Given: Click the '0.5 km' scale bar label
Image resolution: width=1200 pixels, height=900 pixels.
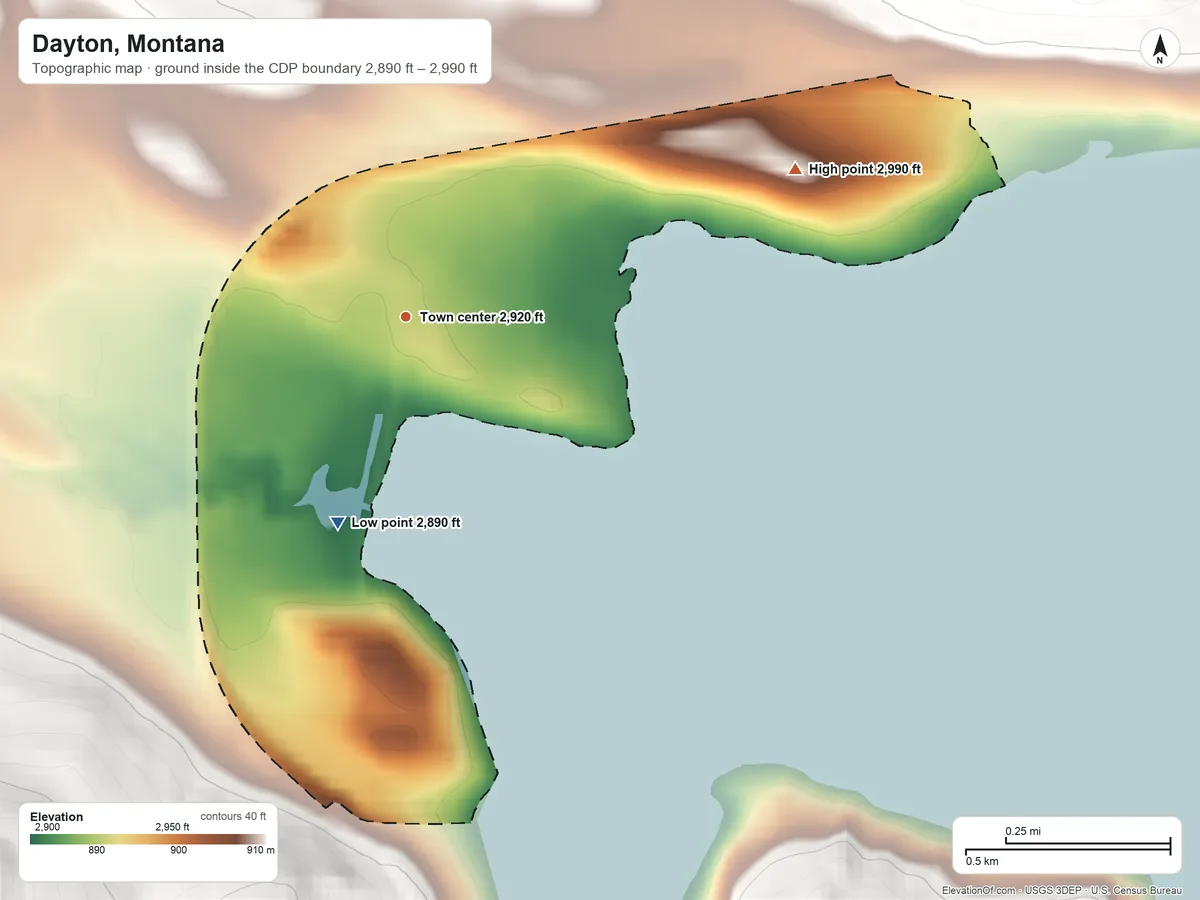Looking at the screenshot, I should [982, 861].
